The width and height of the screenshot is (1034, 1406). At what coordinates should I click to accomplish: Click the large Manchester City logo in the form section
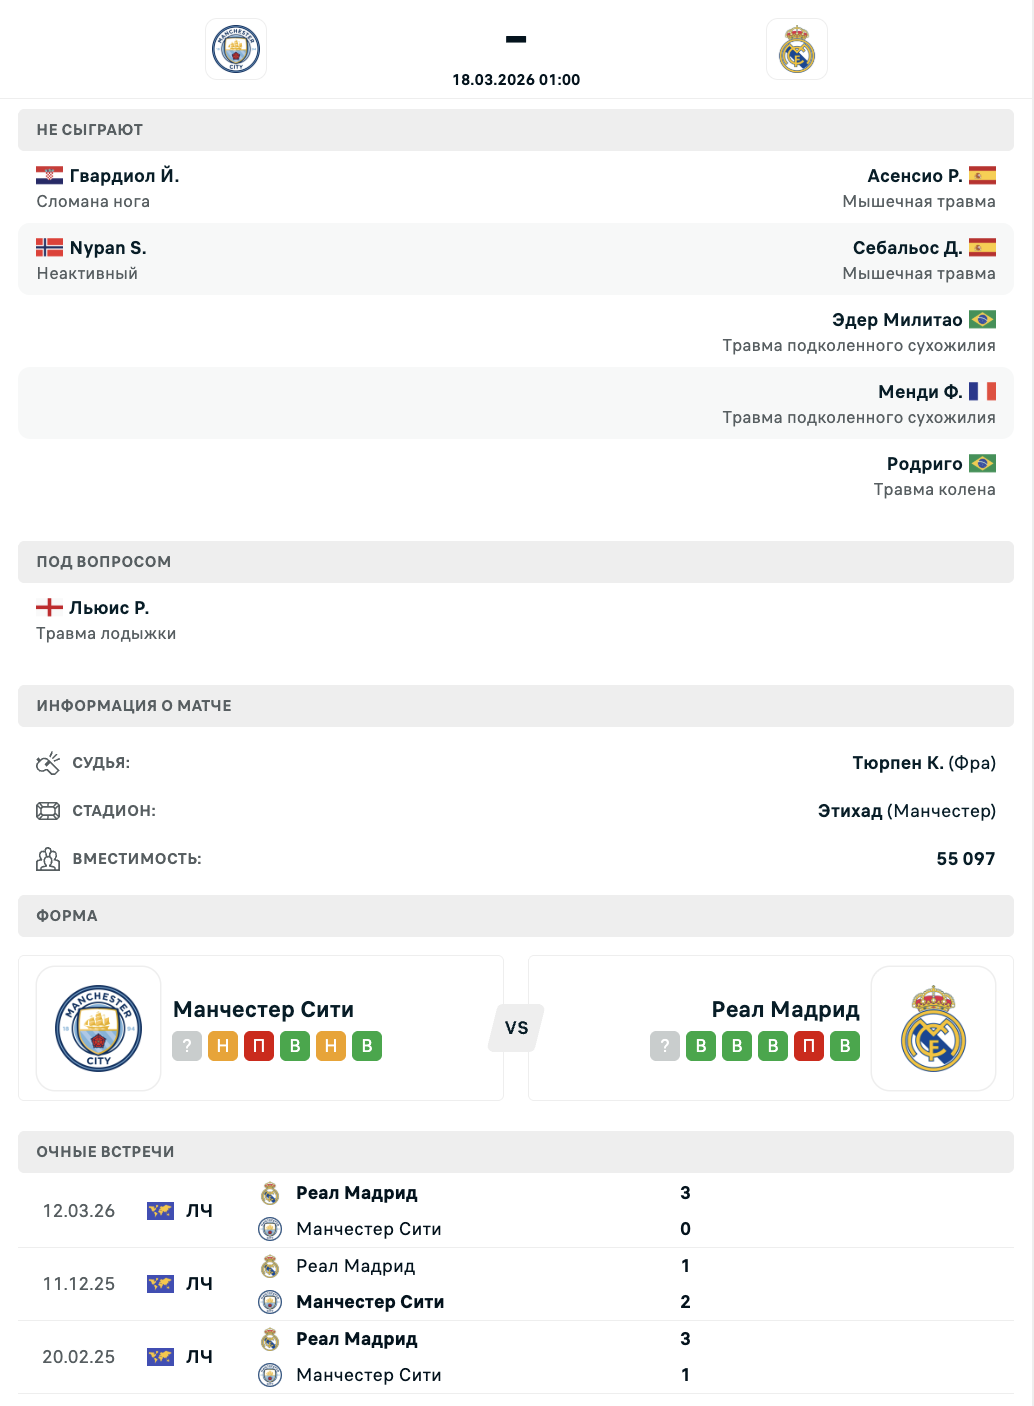click(x=99, y=1028)
